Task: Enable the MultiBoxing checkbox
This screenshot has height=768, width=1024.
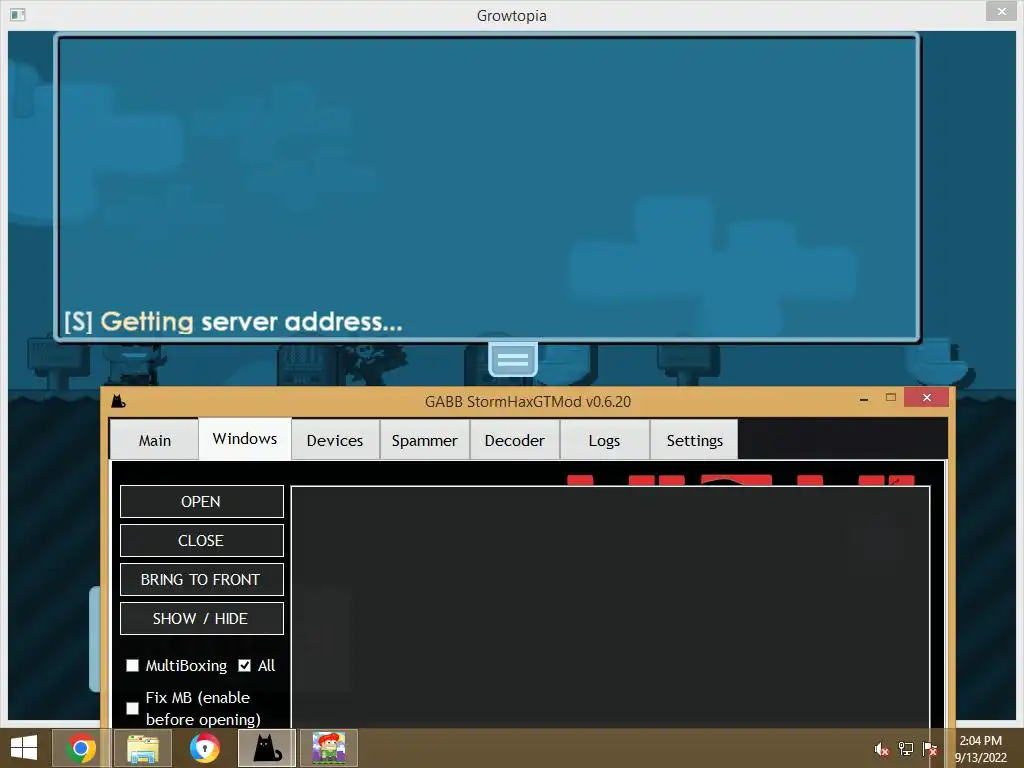Action: pos(133,665)
